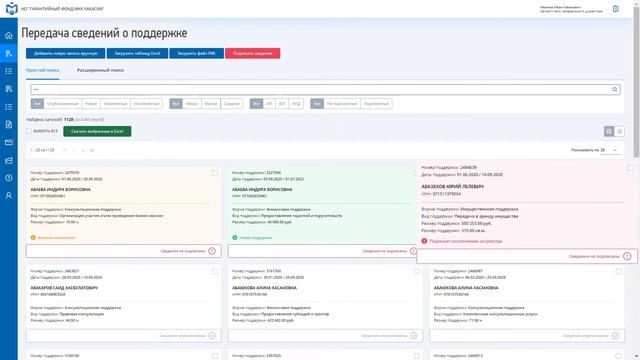Select the 'НПД' entity type filter
Image resolution: width=640 pixels, height=360 pixels.
point(296,104)
